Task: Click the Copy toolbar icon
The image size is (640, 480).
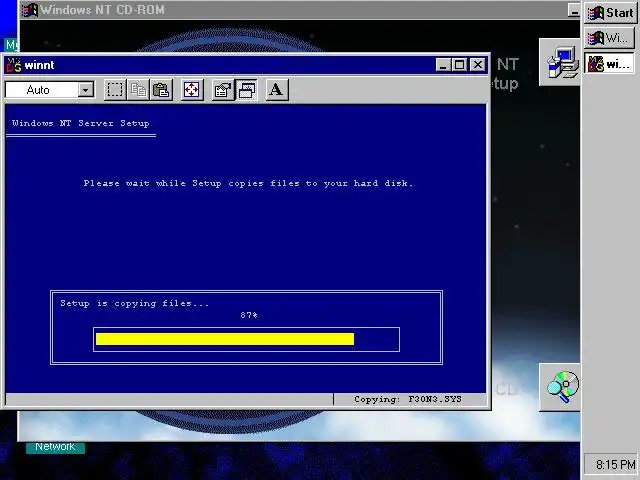Action: 138,90
